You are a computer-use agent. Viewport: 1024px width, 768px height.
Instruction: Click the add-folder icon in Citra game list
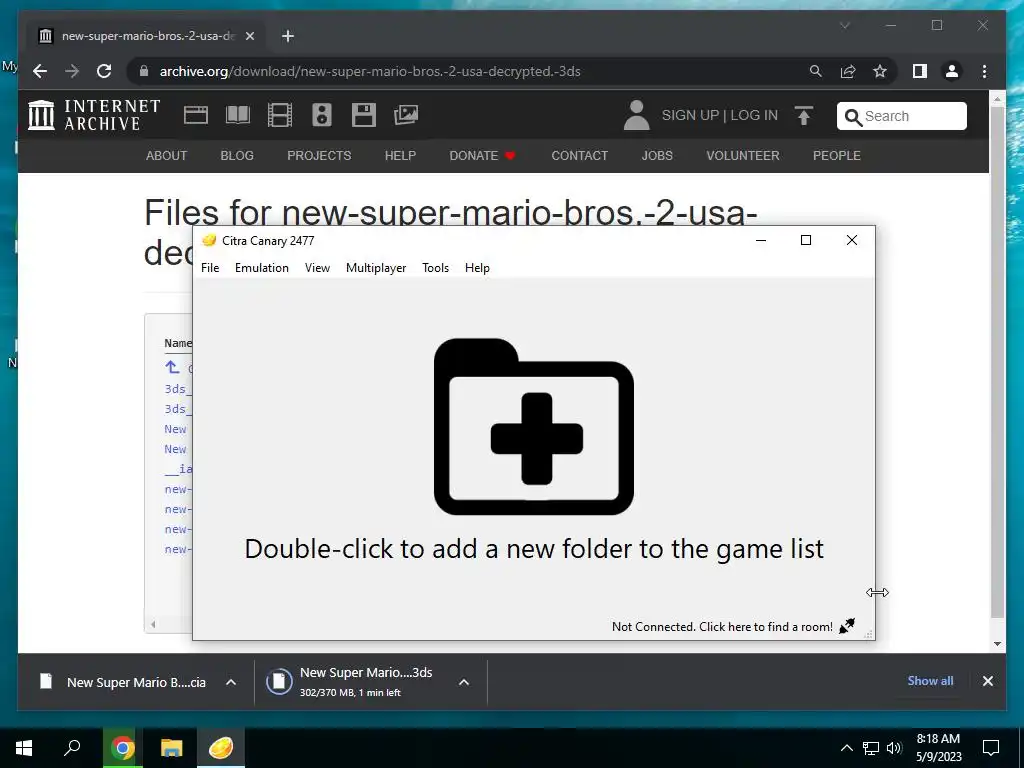[534, 426]
